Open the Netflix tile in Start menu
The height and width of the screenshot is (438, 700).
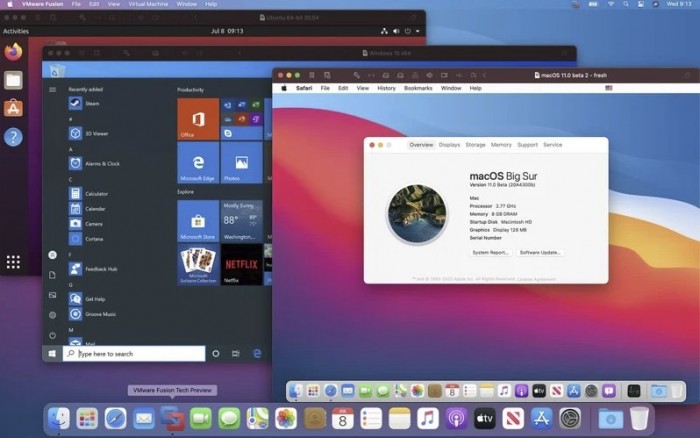(x=241, y=264)
